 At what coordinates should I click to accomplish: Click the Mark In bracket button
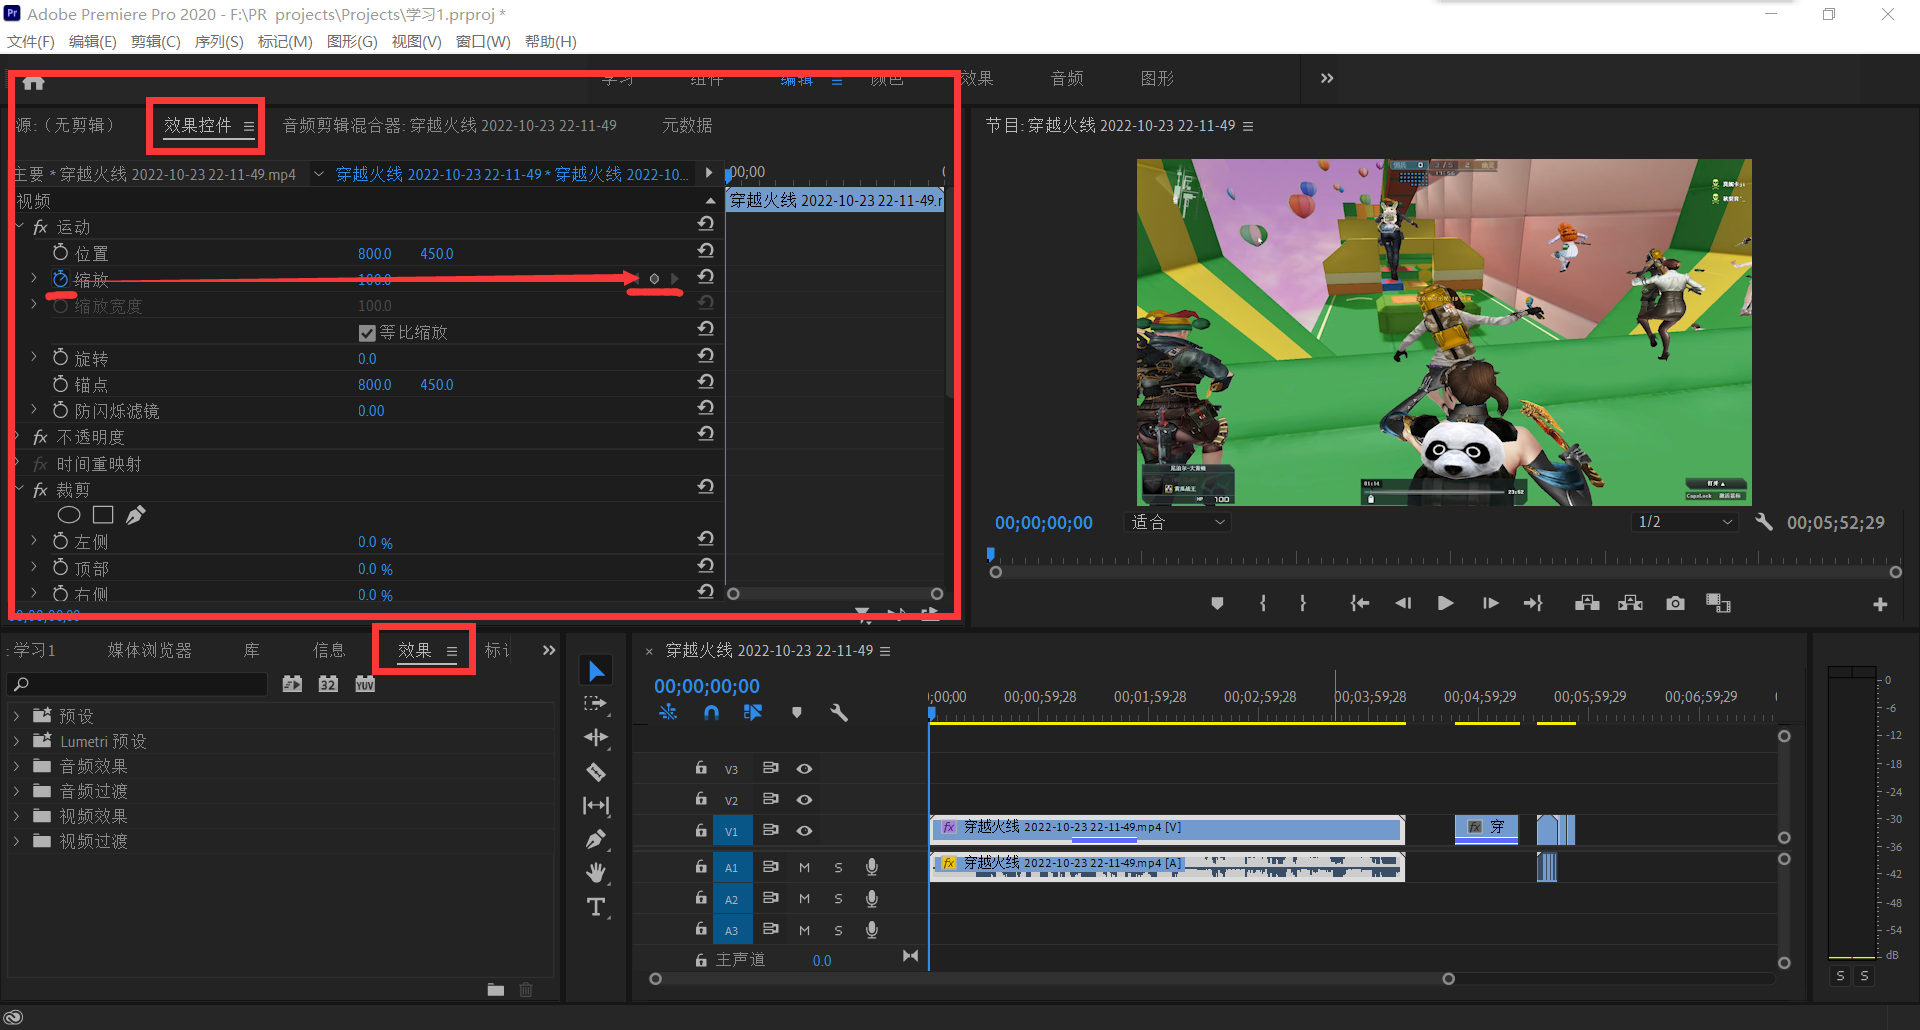click(1263, 603)
